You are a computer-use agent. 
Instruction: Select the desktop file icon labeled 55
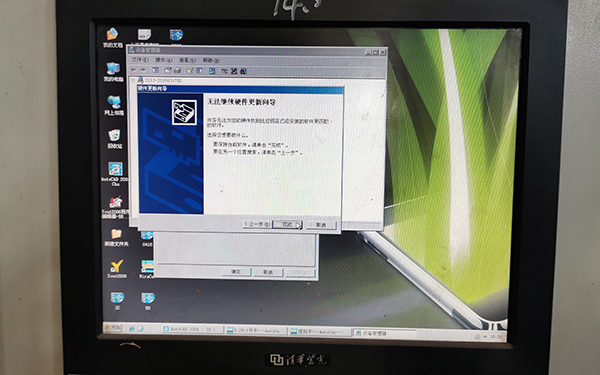click(148, 301)
